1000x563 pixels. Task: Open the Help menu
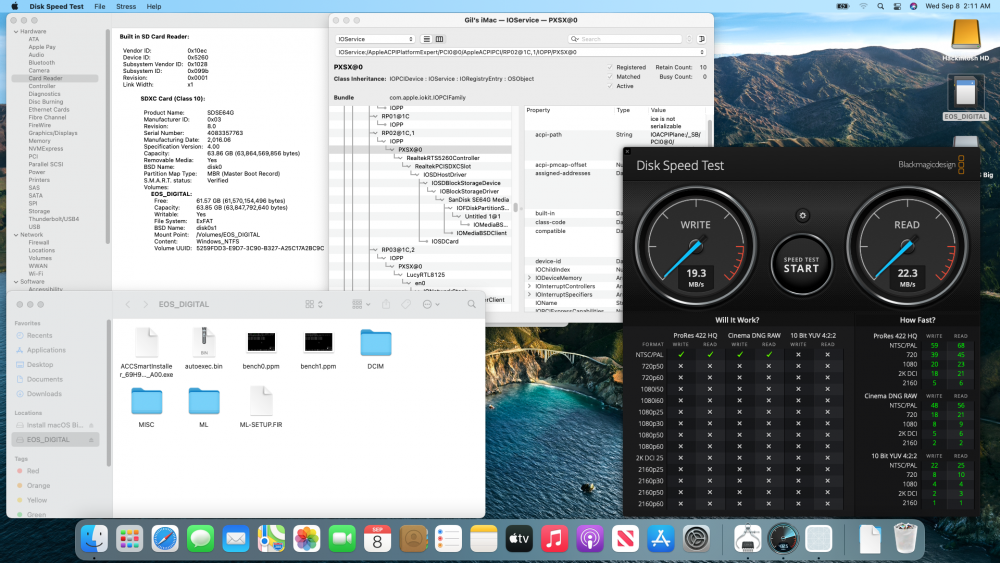[x=154, y=6]
